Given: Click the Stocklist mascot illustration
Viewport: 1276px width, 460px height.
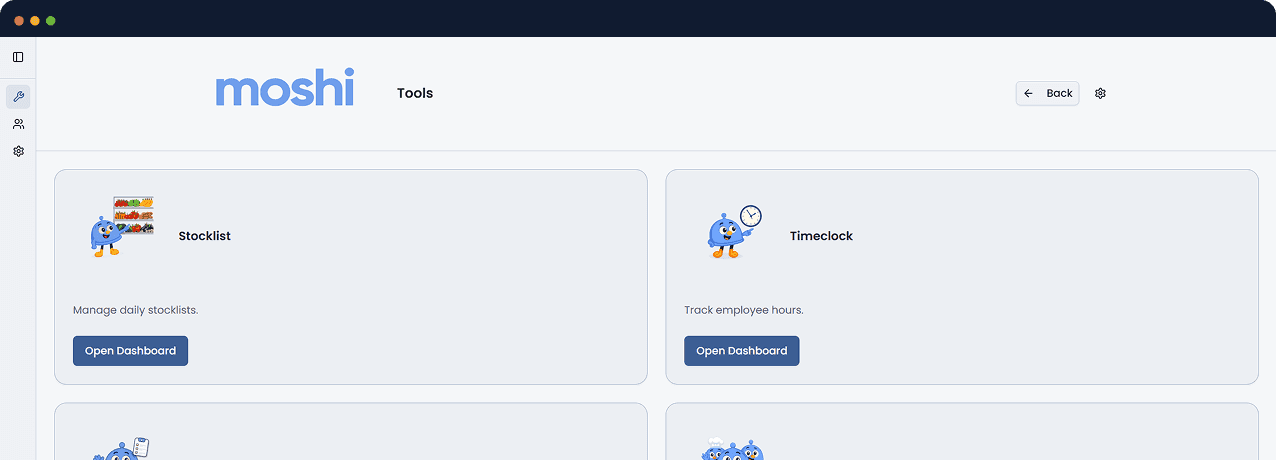Looking at the screenshot, I should click(121, 227).
